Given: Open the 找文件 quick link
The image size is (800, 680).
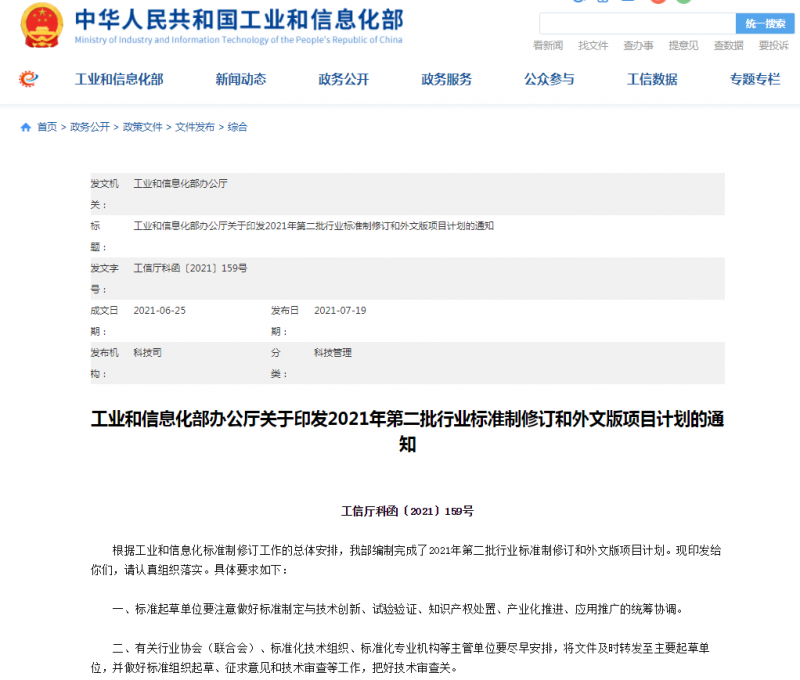Looking at the screenshot, I should pyautogui.click(x=593, y=45).
